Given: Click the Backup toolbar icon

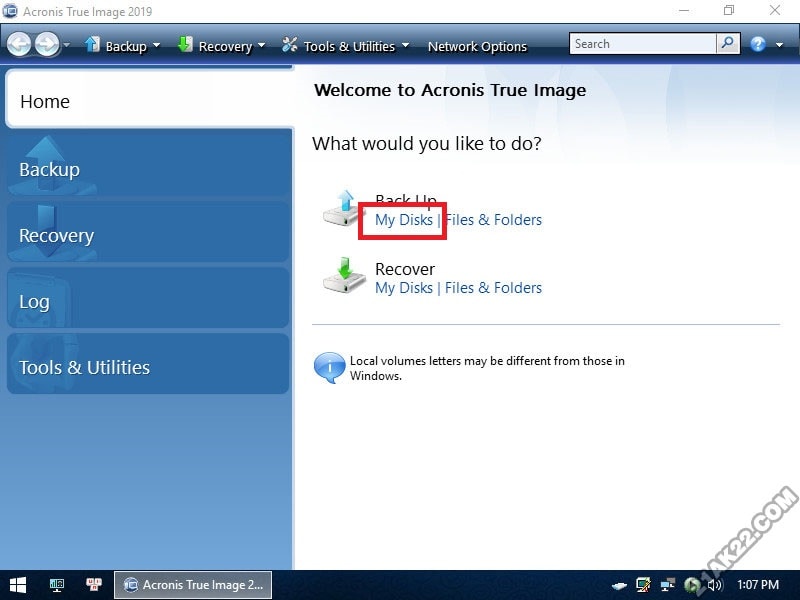Looking at the screenshot, I should 93,45.
